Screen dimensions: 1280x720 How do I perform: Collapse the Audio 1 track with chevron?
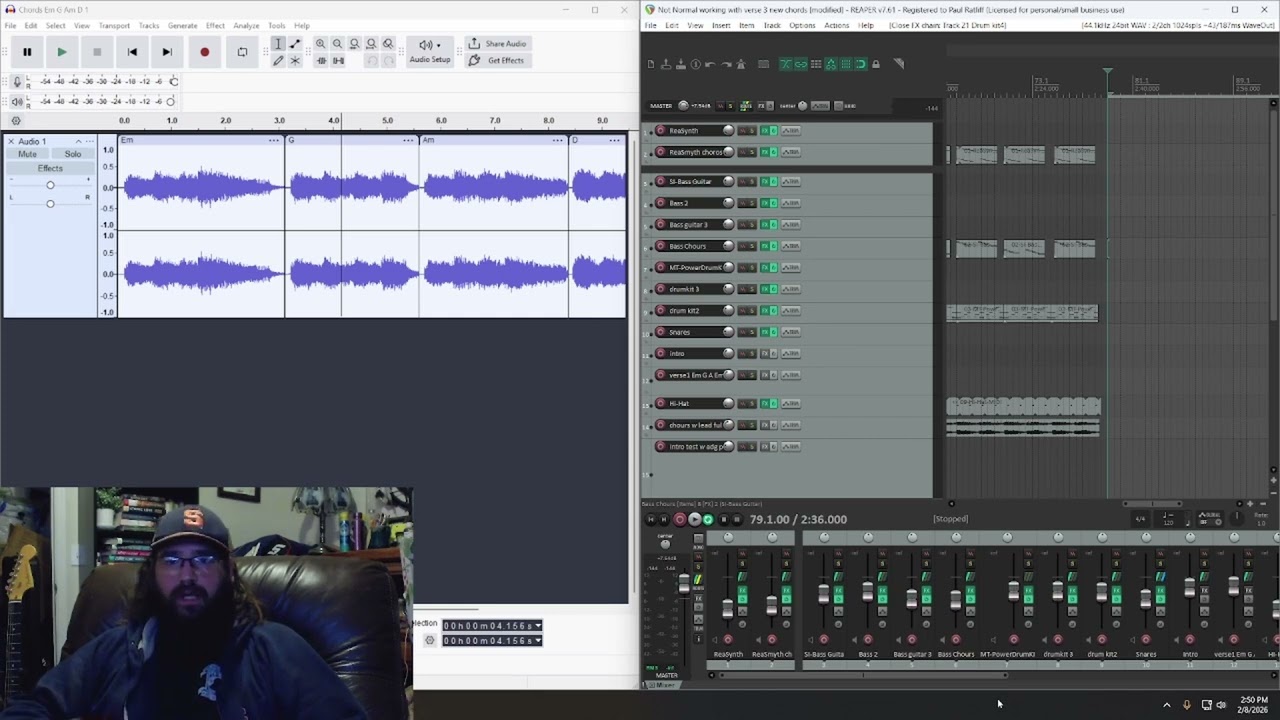[78, 141]
